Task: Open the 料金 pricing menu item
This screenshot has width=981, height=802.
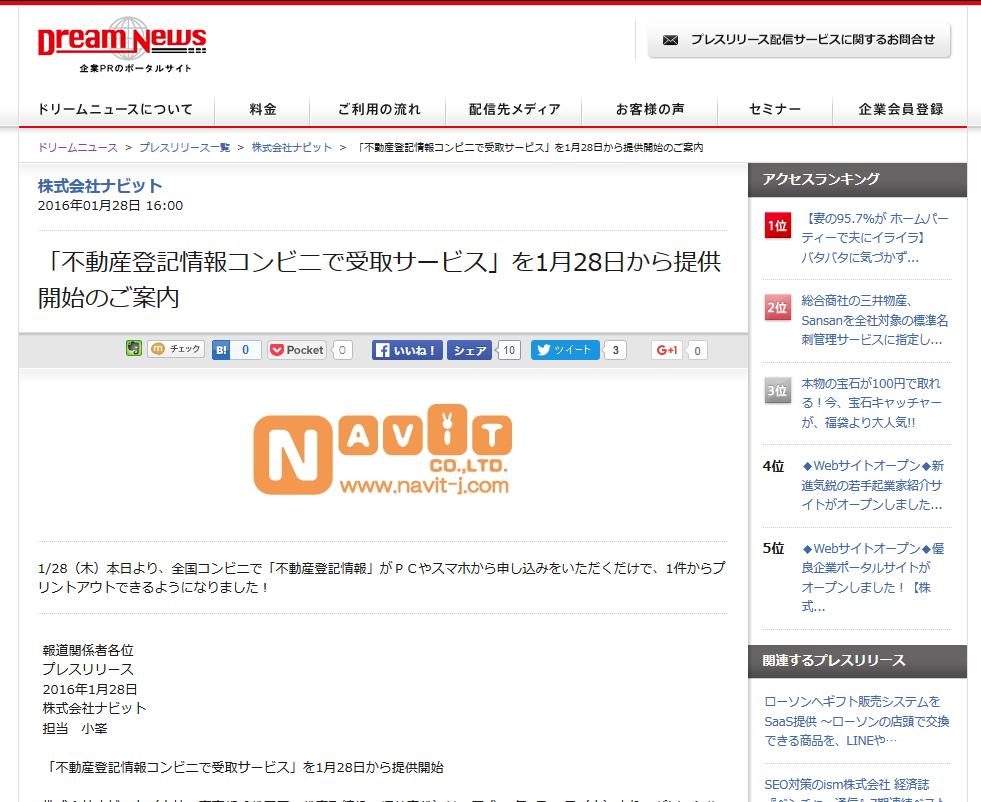Action: coord(263,109)
